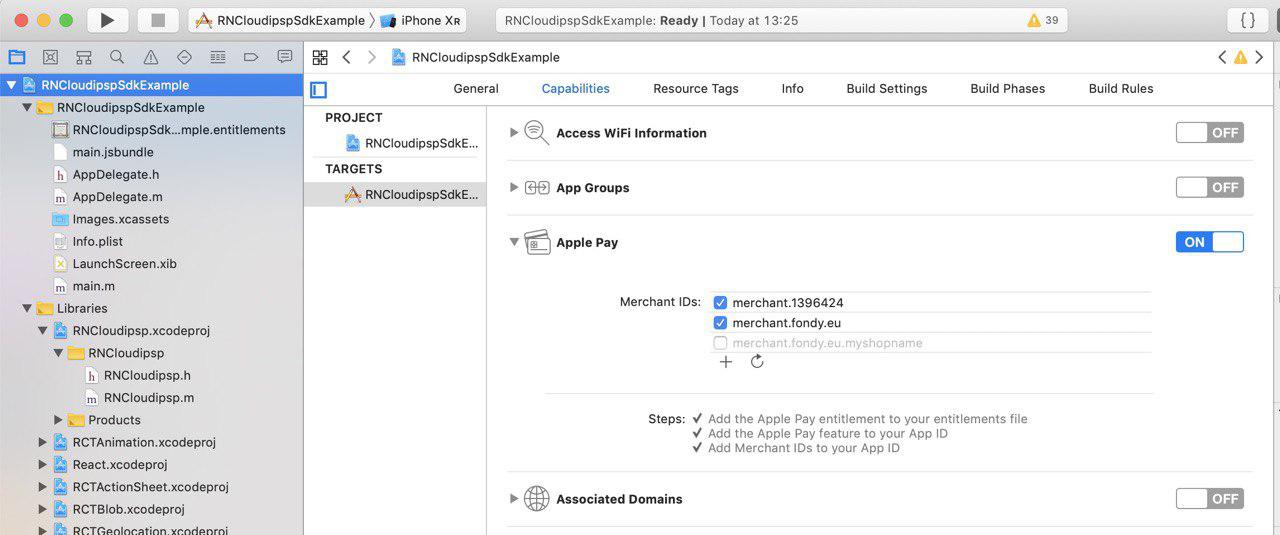
Task: Toggle the project and targets list sidebar
Action: pos(319,89)
